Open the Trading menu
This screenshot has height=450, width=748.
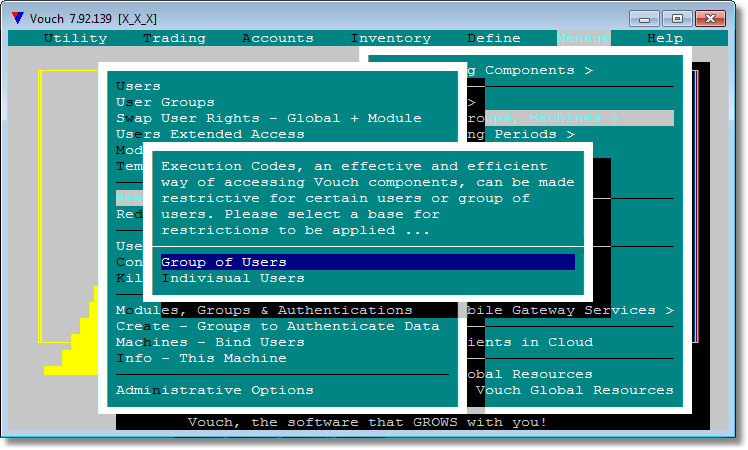(175, 38)
